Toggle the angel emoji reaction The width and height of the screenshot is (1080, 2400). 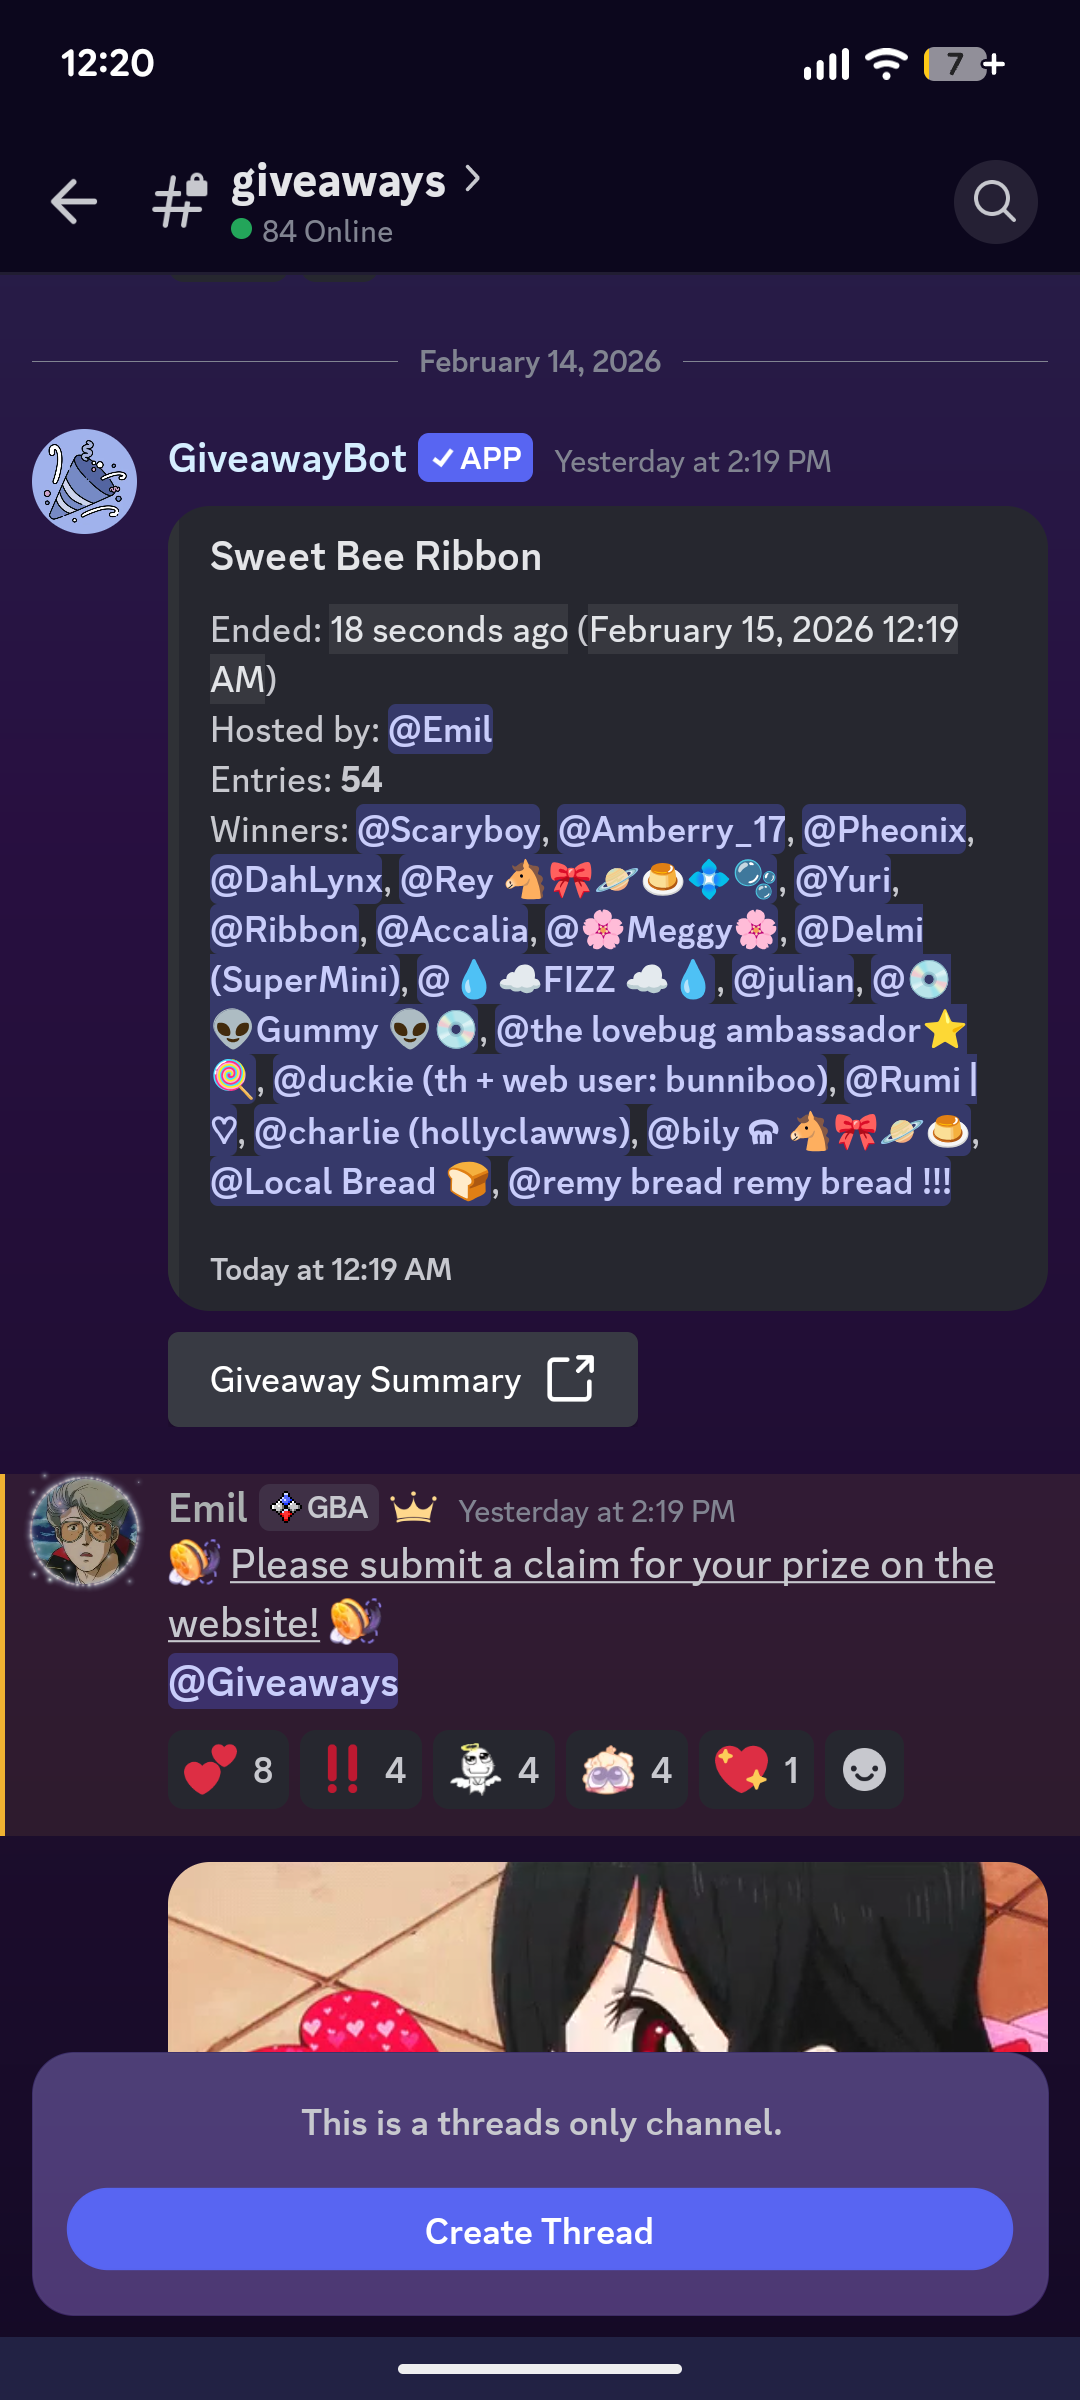pos(494,1770)
